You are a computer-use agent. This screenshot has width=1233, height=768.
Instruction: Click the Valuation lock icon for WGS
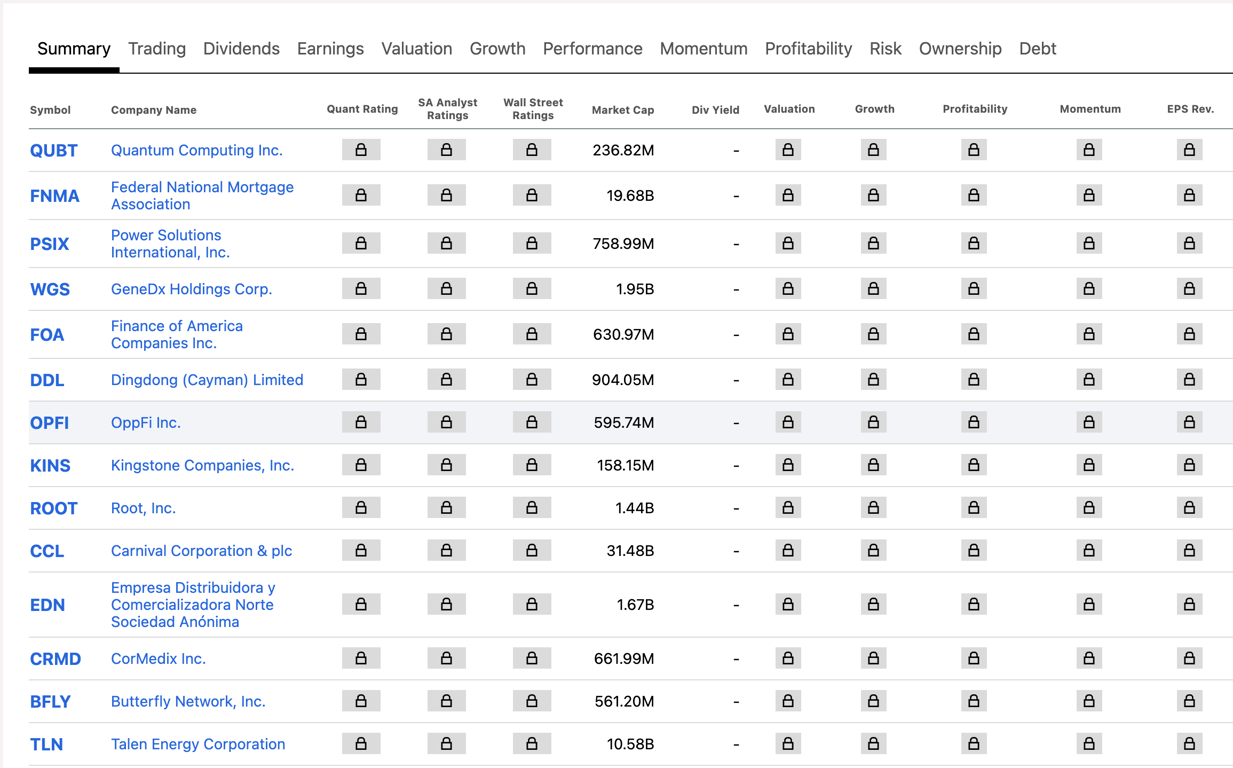(x=788, y=289)
